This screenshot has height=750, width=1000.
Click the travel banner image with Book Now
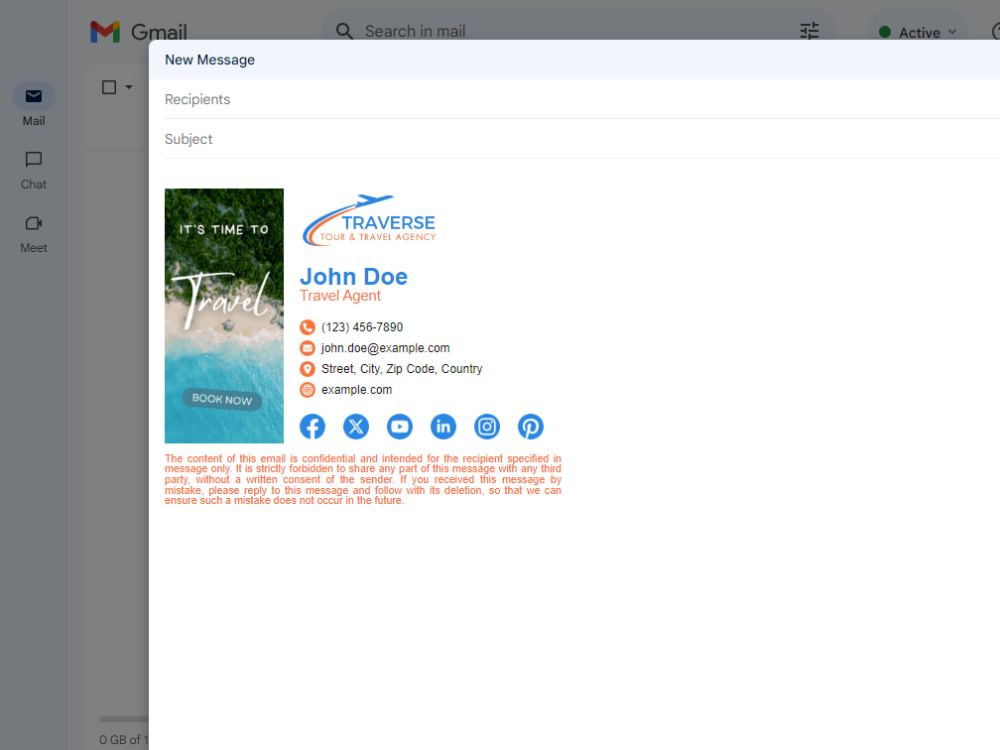[x=224, y=316]
